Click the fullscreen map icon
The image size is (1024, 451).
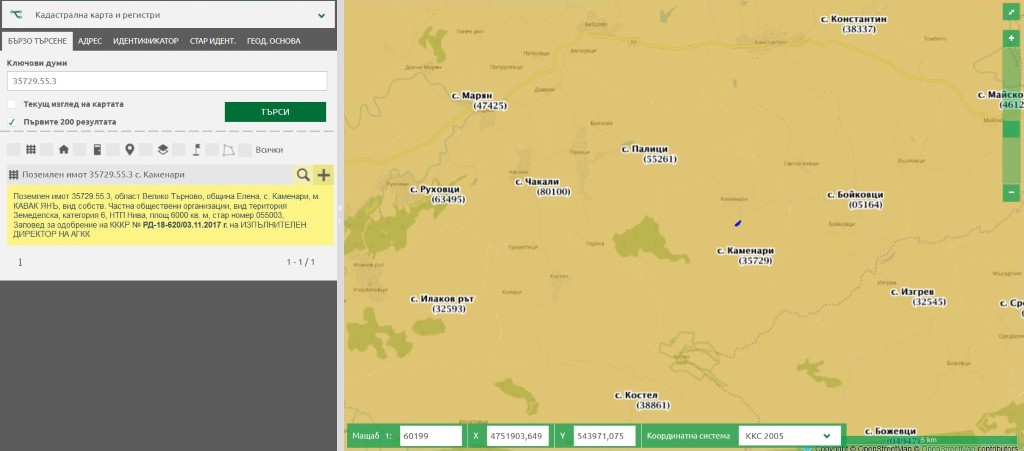click(x=1011, y=12)
